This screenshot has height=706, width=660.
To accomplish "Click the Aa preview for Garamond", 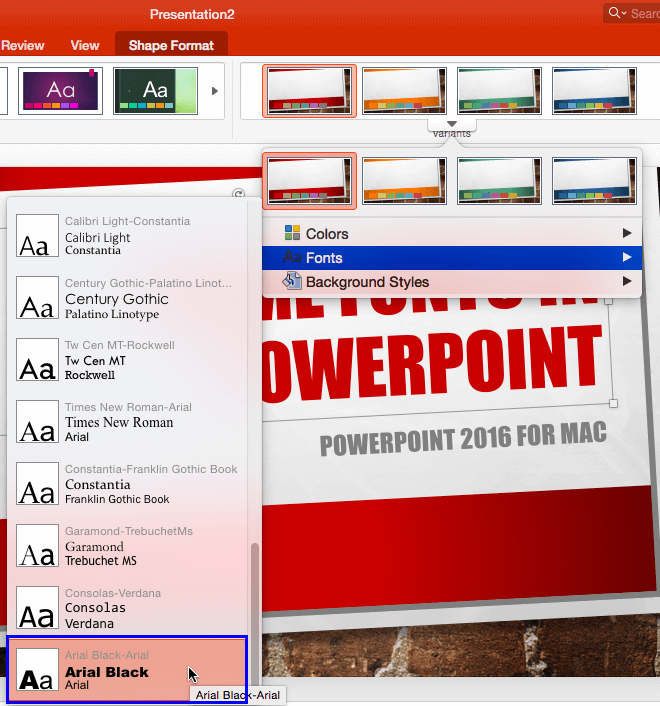I will (37, 546).
